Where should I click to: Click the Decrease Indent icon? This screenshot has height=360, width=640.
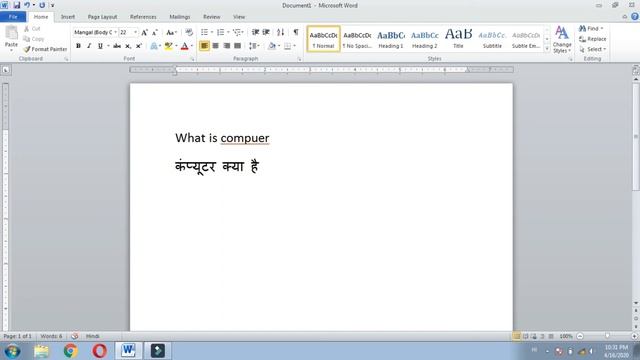tap(256, 32)
